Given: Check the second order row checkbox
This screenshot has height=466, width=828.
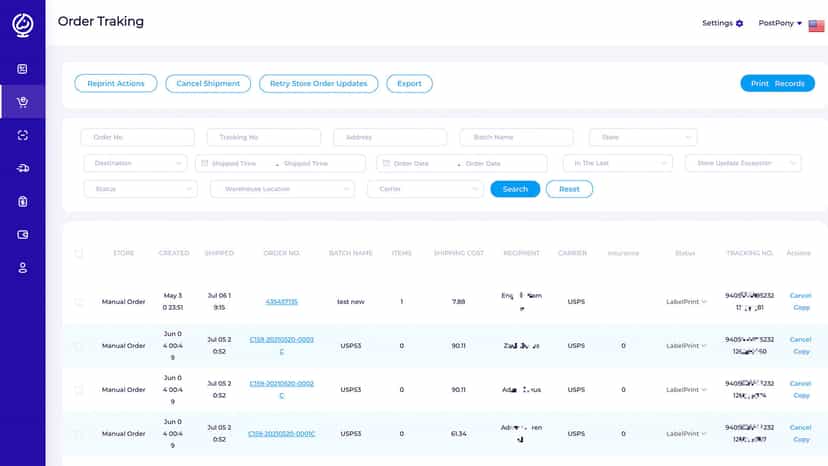Looking at the screenshot, I should [79, 346].
